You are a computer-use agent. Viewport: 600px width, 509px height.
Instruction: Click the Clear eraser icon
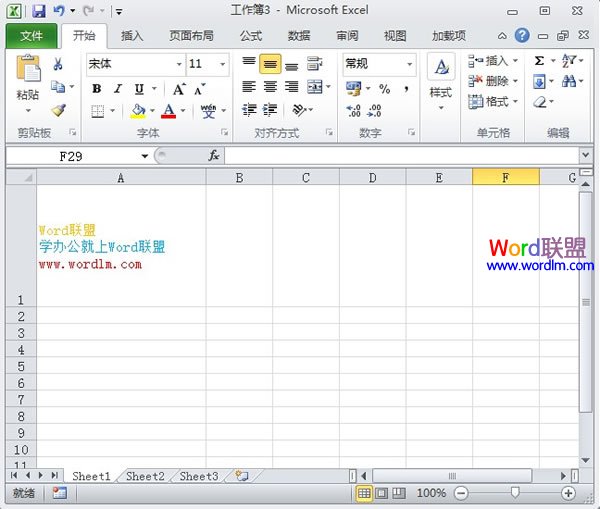click(x=540, y=102)
